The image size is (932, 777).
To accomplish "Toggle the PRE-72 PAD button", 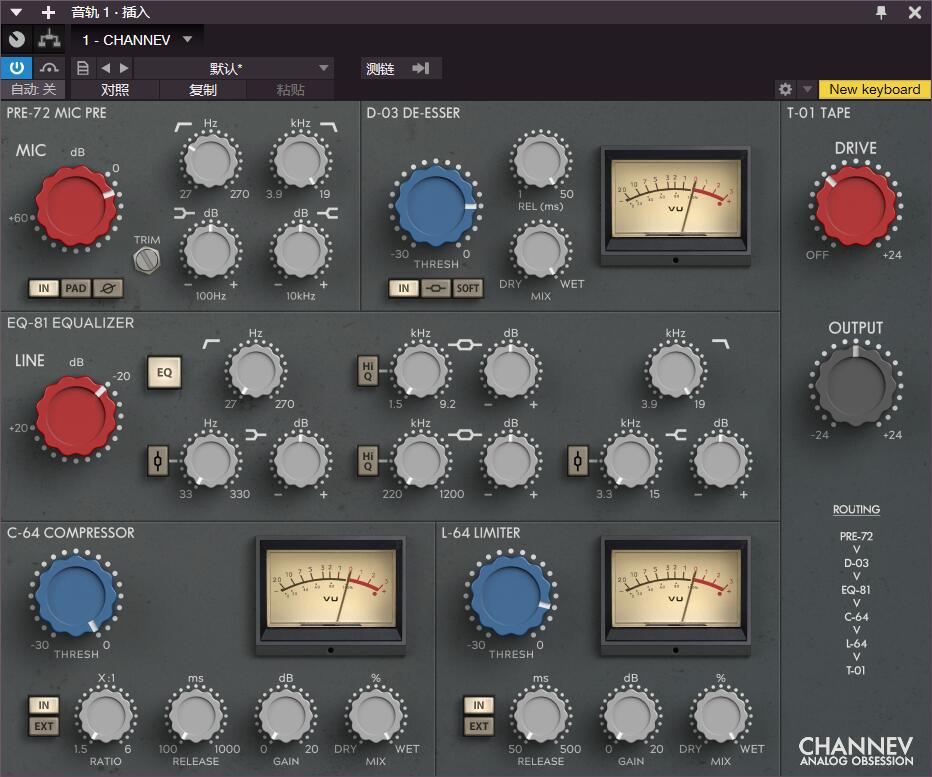I will 75,288.
